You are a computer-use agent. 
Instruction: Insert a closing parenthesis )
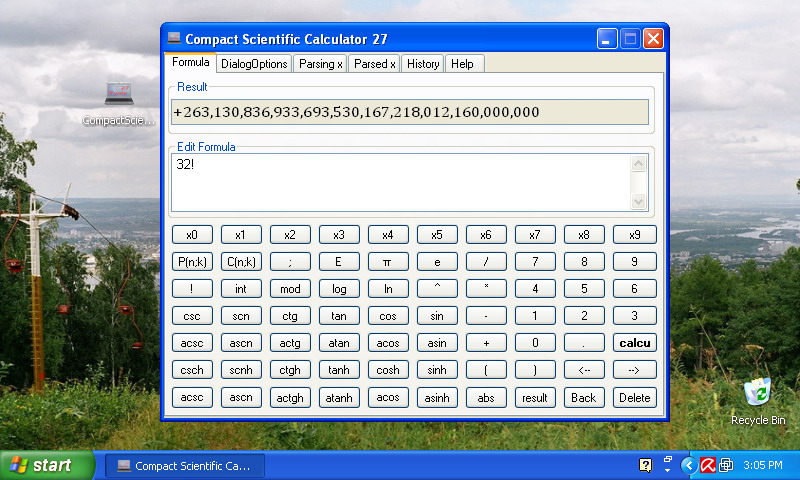pos(535,370)
